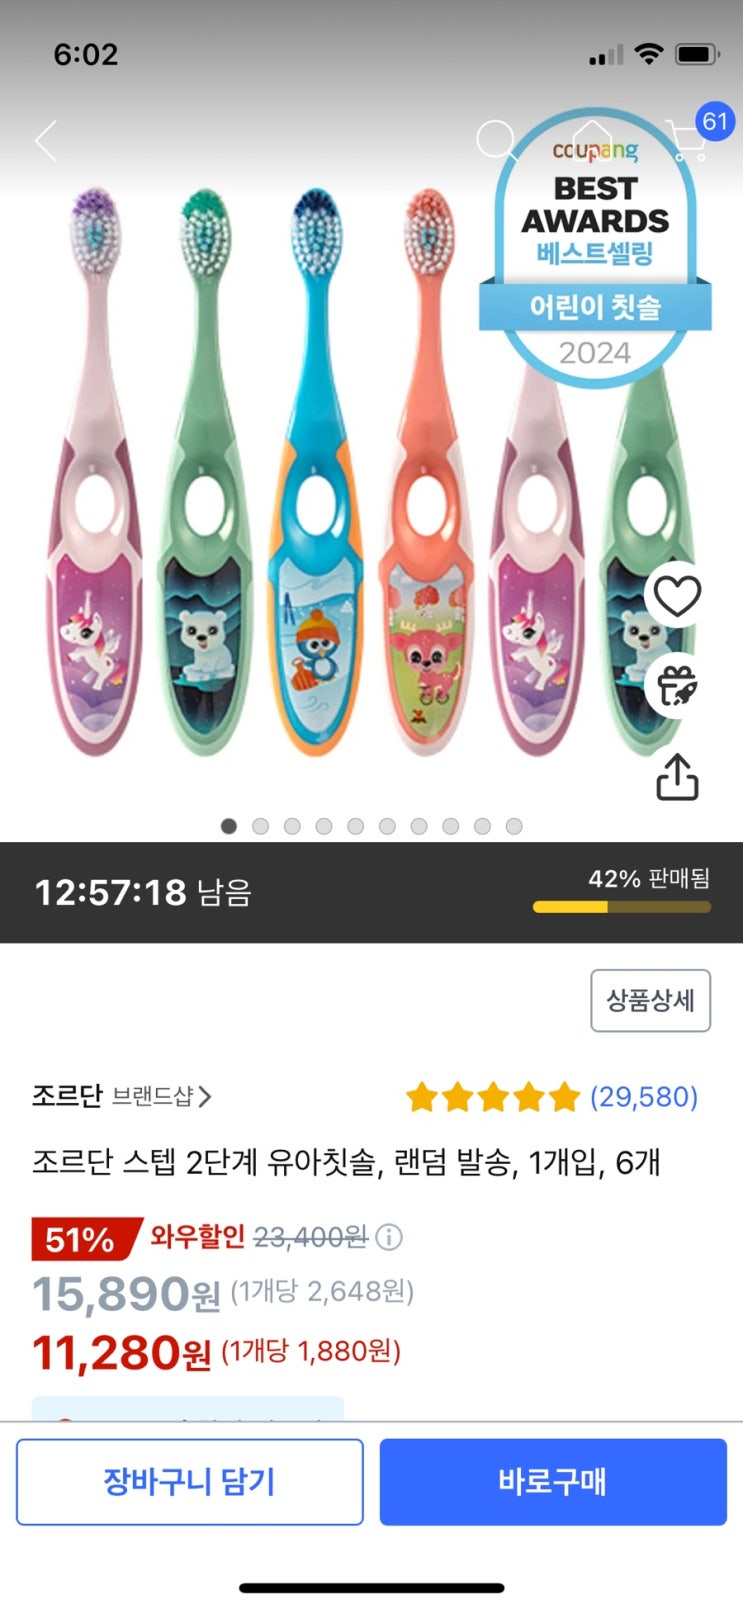Jump to fifth carousel page dot

coord(355,826)
